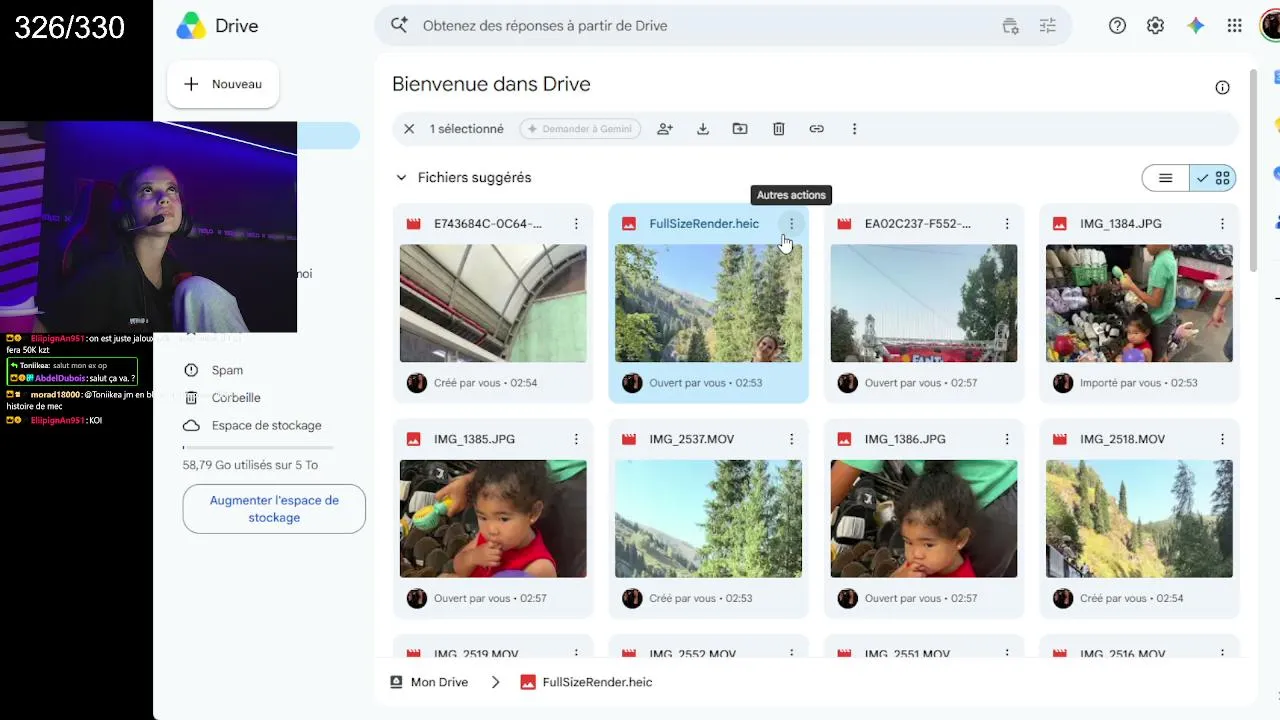Screen dimensions: 1280x720
Task: Open more actions for IMG_1385.JPG
Action: click(x=576, y=439)
